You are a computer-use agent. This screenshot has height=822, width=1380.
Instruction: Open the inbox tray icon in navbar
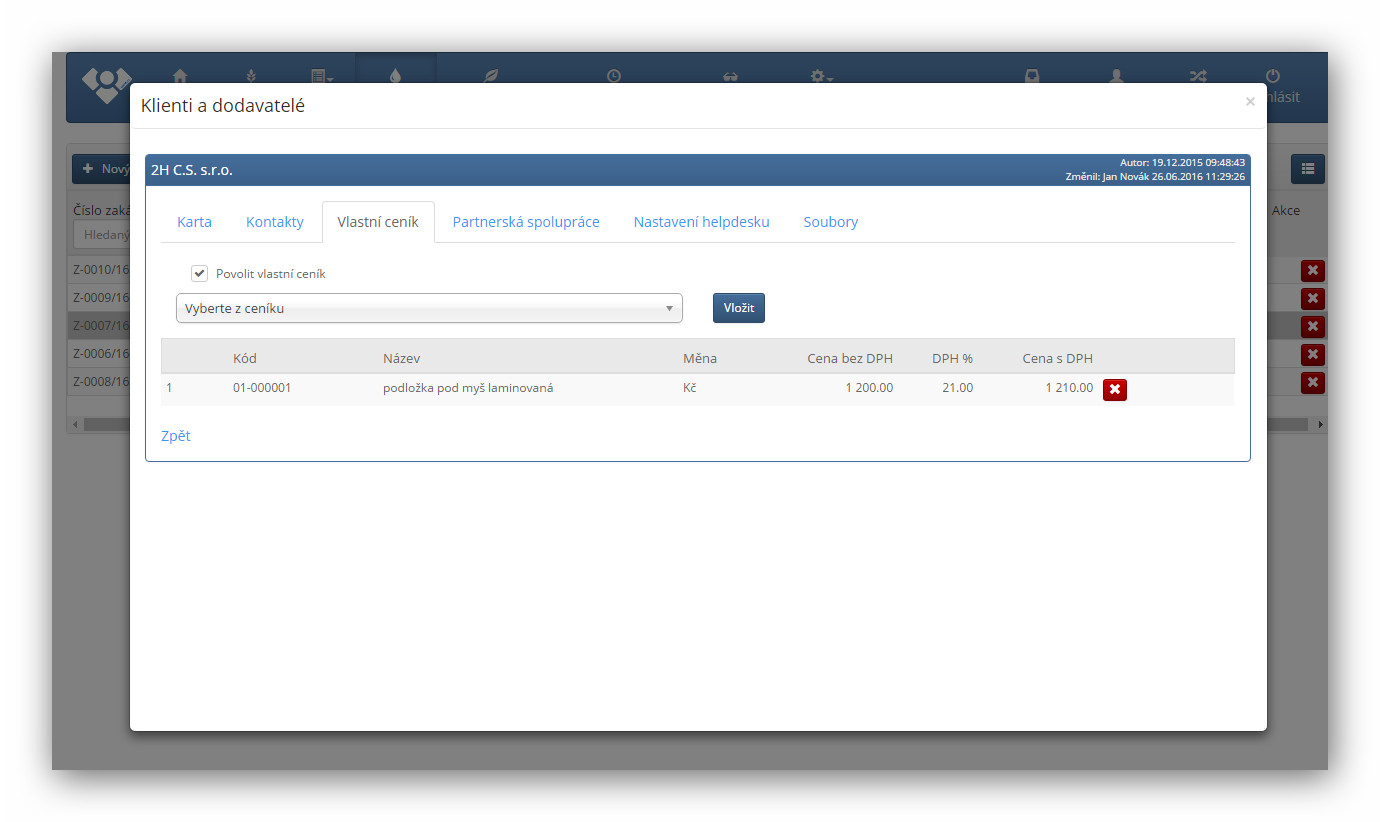point(1032,75)
